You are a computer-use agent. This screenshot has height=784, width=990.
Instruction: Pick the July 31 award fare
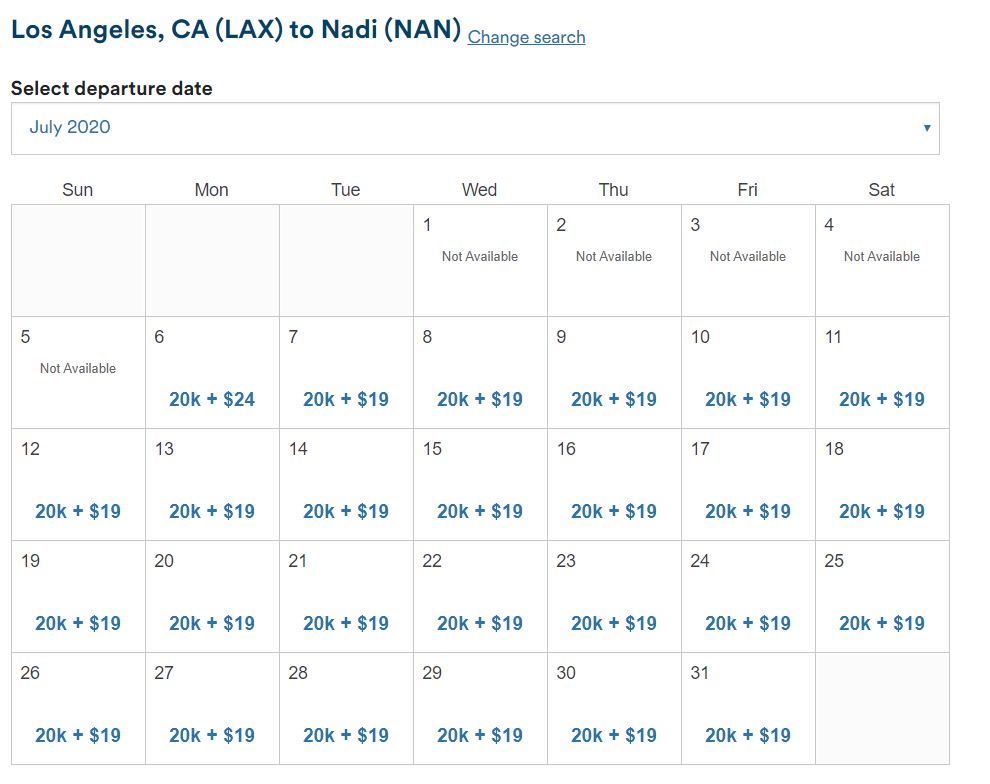click(748, 735)
